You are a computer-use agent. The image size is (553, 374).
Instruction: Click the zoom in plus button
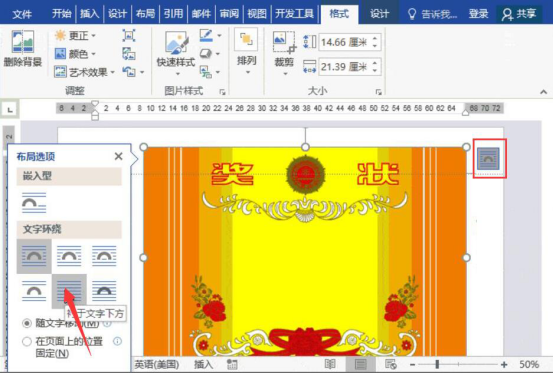pos(504,364)
